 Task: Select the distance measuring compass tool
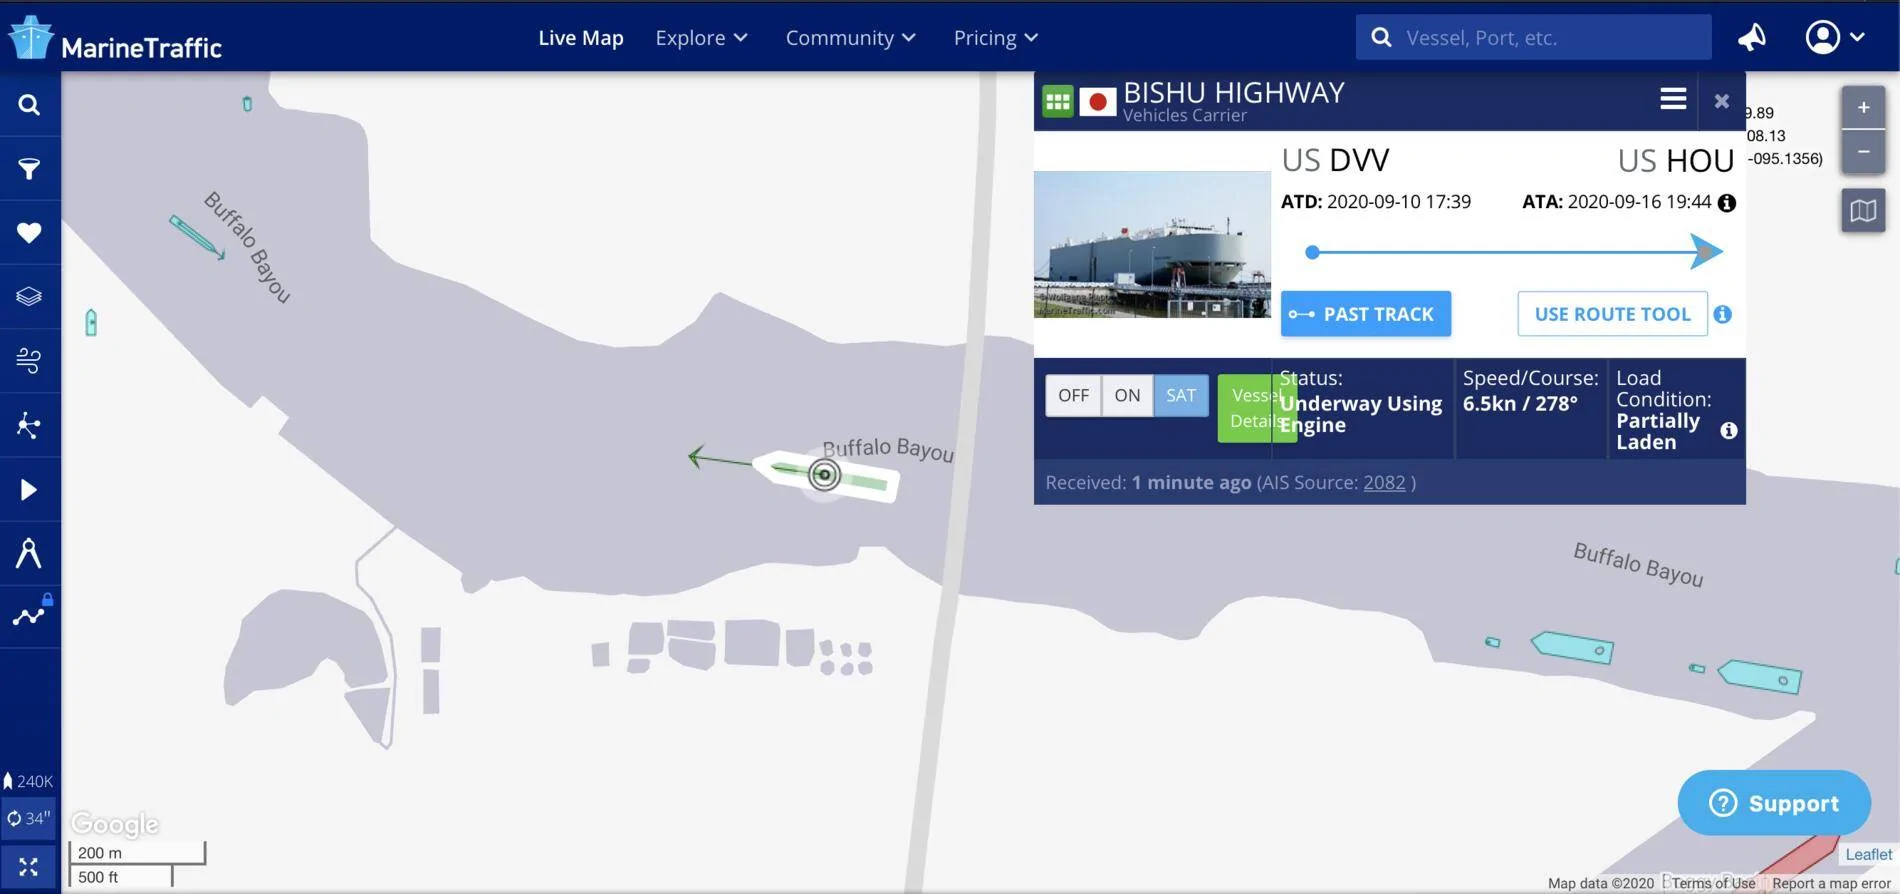29,553
